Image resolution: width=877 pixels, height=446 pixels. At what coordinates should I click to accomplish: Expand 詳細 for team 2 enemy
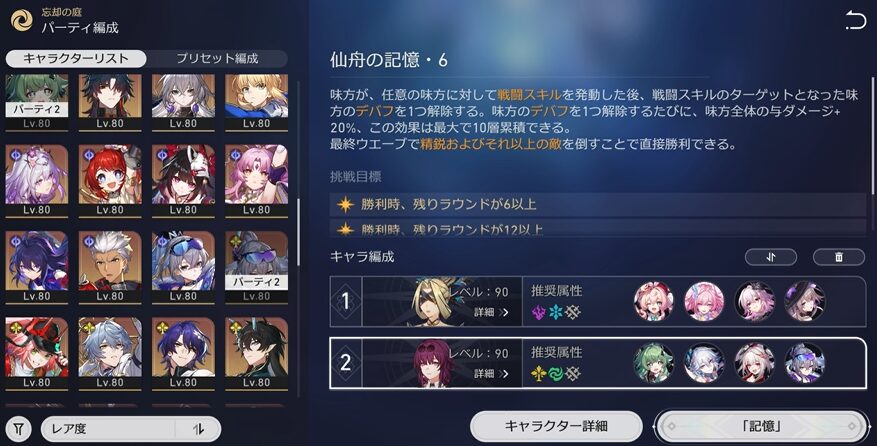(x=491, y=373)
